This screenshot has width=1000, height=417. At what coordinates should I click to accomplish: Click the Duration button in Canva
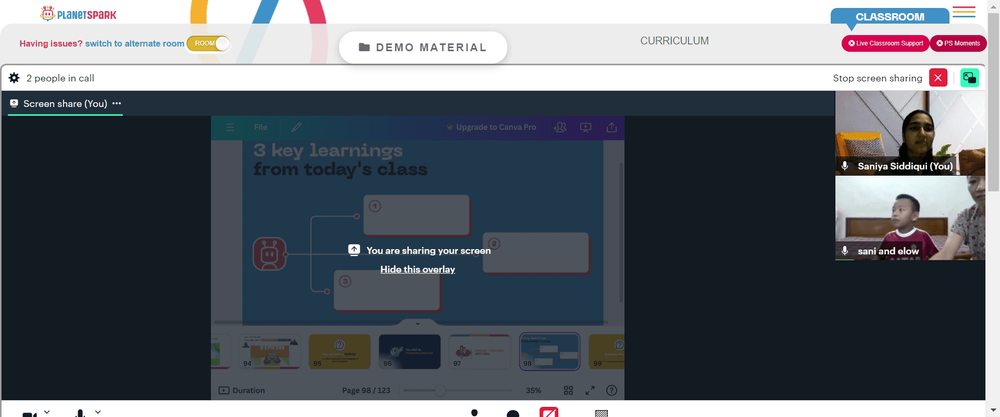click(x=242, y=390)
